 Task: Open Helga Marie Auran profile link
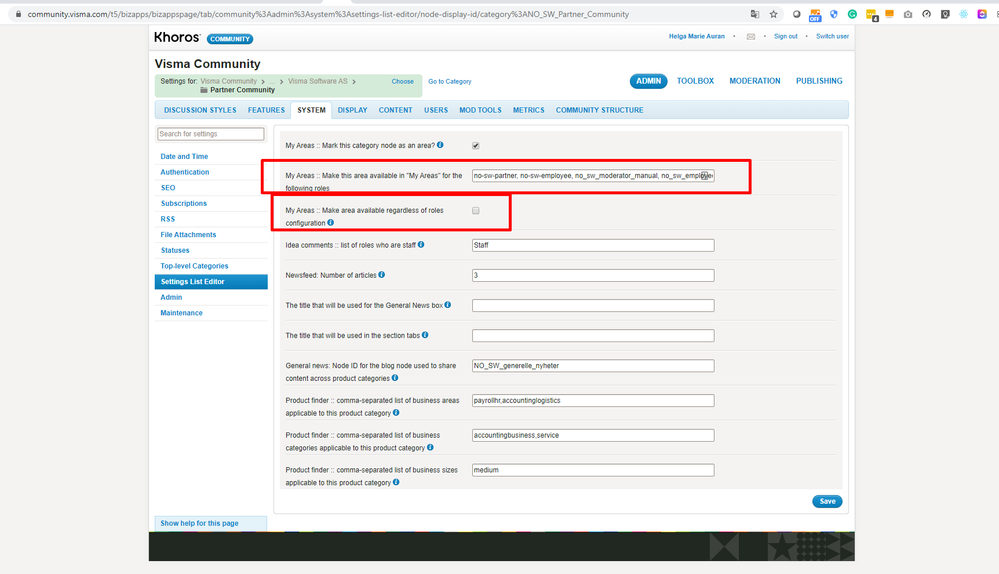pos(696,36)
